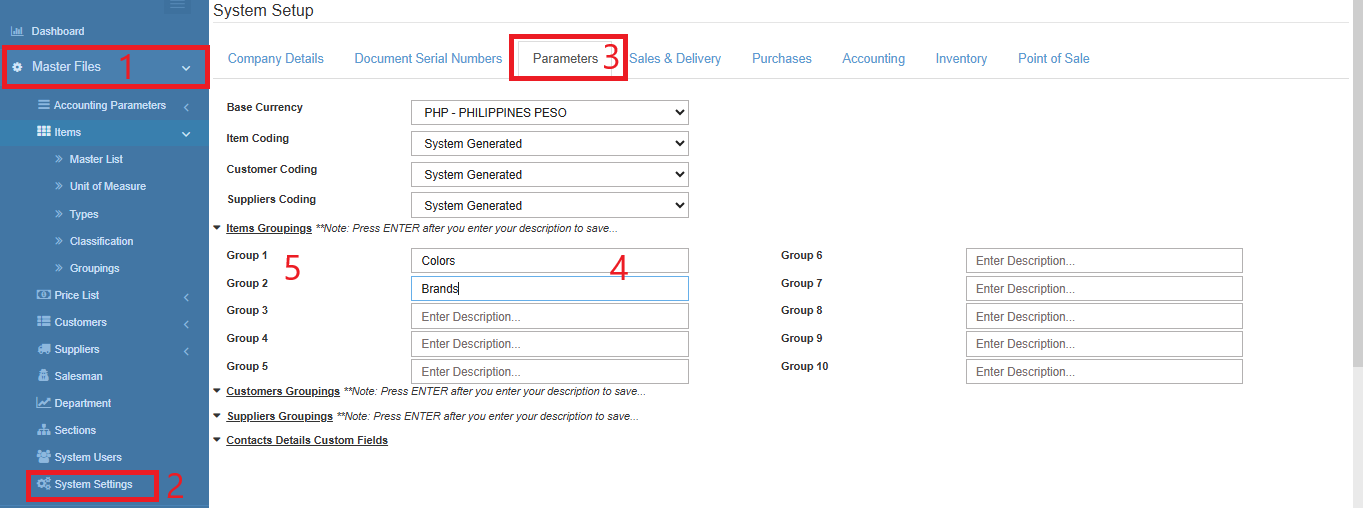The width and height of the screenshot is (1363, 508).
Task: Open Unit of Measure in sidebar
Action: [x=107, y=186]
